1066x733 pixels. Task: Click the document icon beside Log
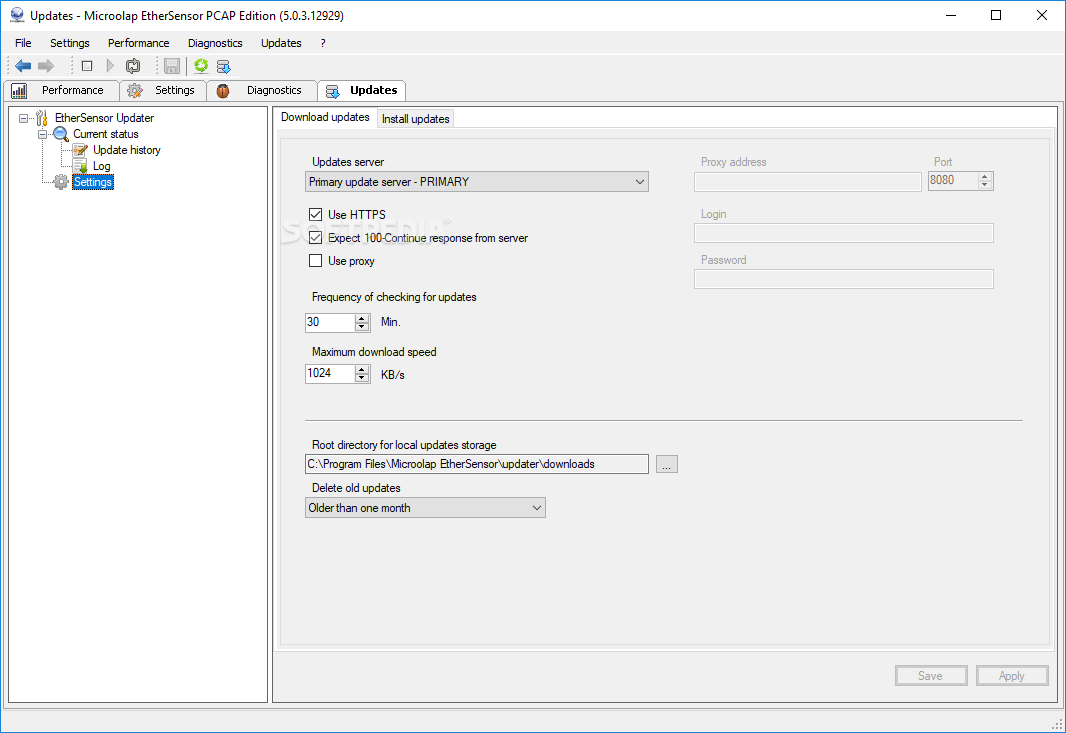[81, 166]
